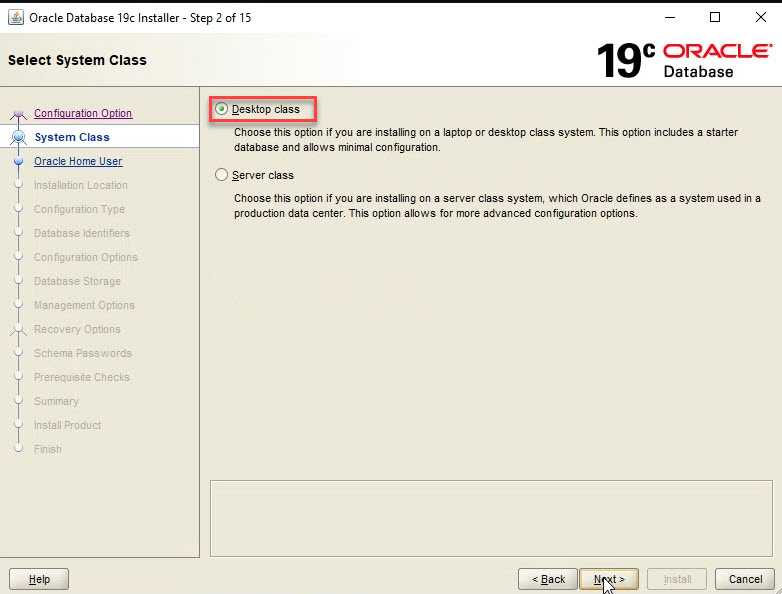The height and width of the screenshot is (594, 782).
Task: Click the greyed-out Install button
Action: pos(677,579)
